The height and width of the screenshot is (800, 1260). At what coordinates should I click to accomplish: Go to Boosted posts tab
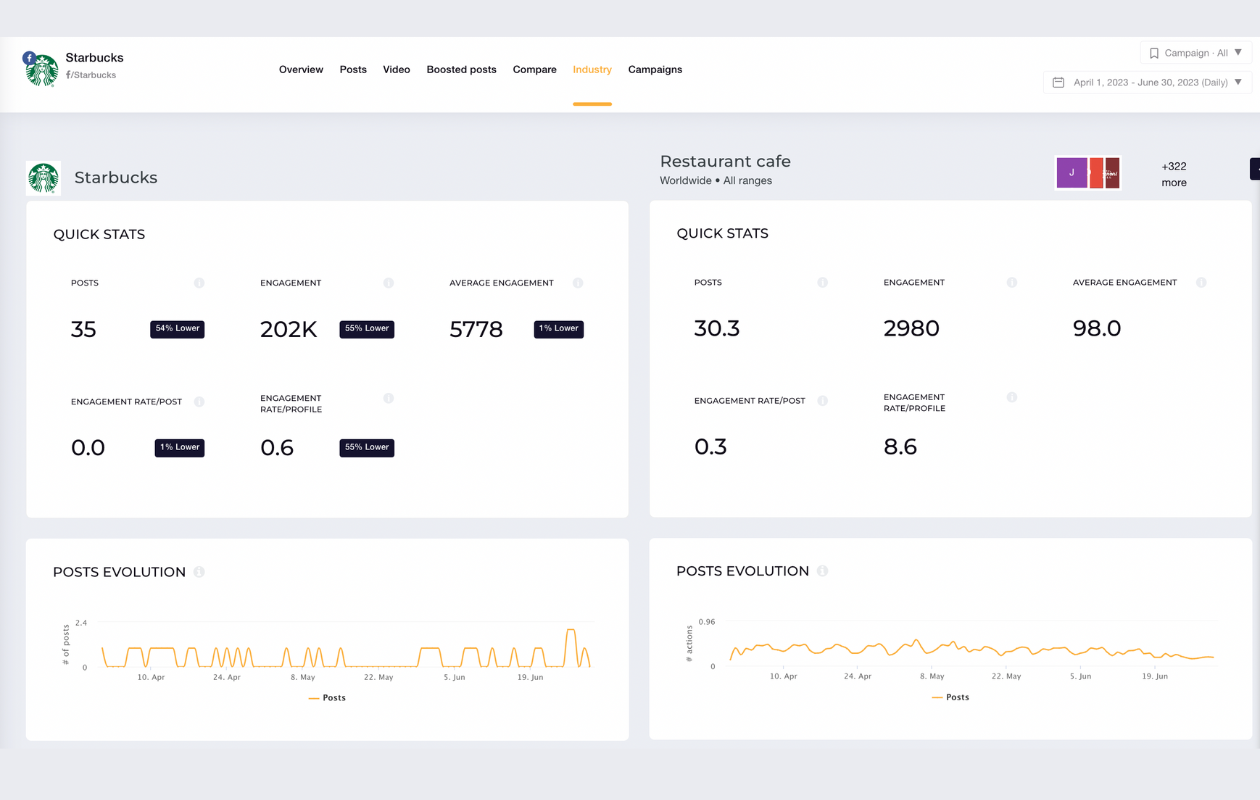click(x=461, y=70)
